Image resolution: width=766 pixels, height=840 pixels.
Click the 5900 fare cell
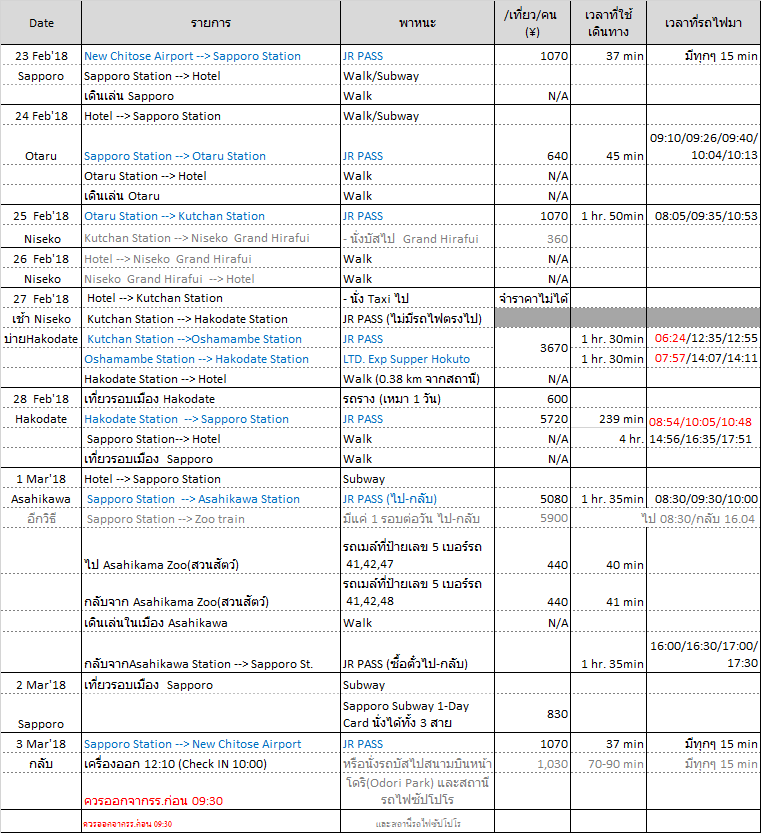point(532,518)
